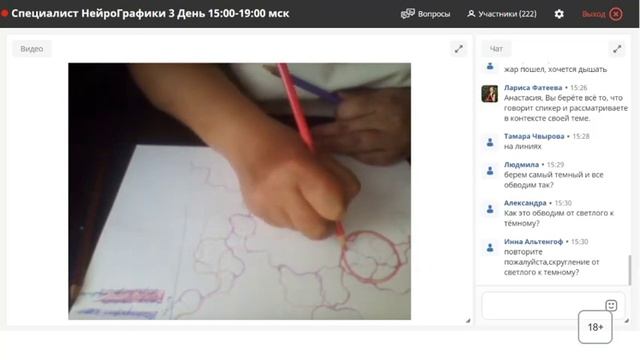
Task: Click the name Инна Альтенгоф in chat
Action: click(533, 242)
